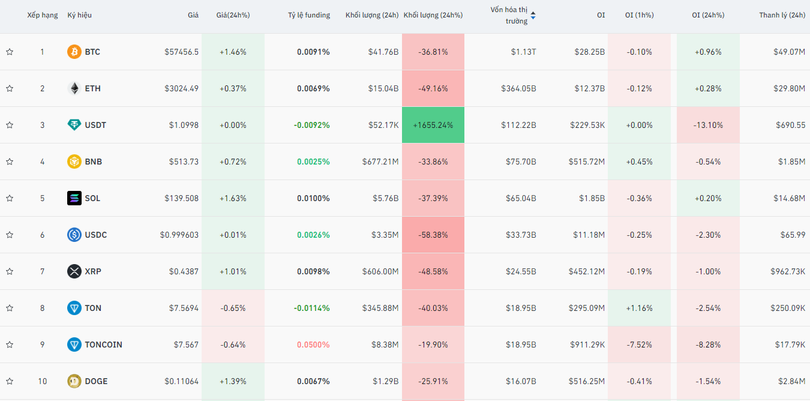The height and width of the screenshot is (401, 810).
Task: Click the XRP coin icon
Action: coord(74,271)
